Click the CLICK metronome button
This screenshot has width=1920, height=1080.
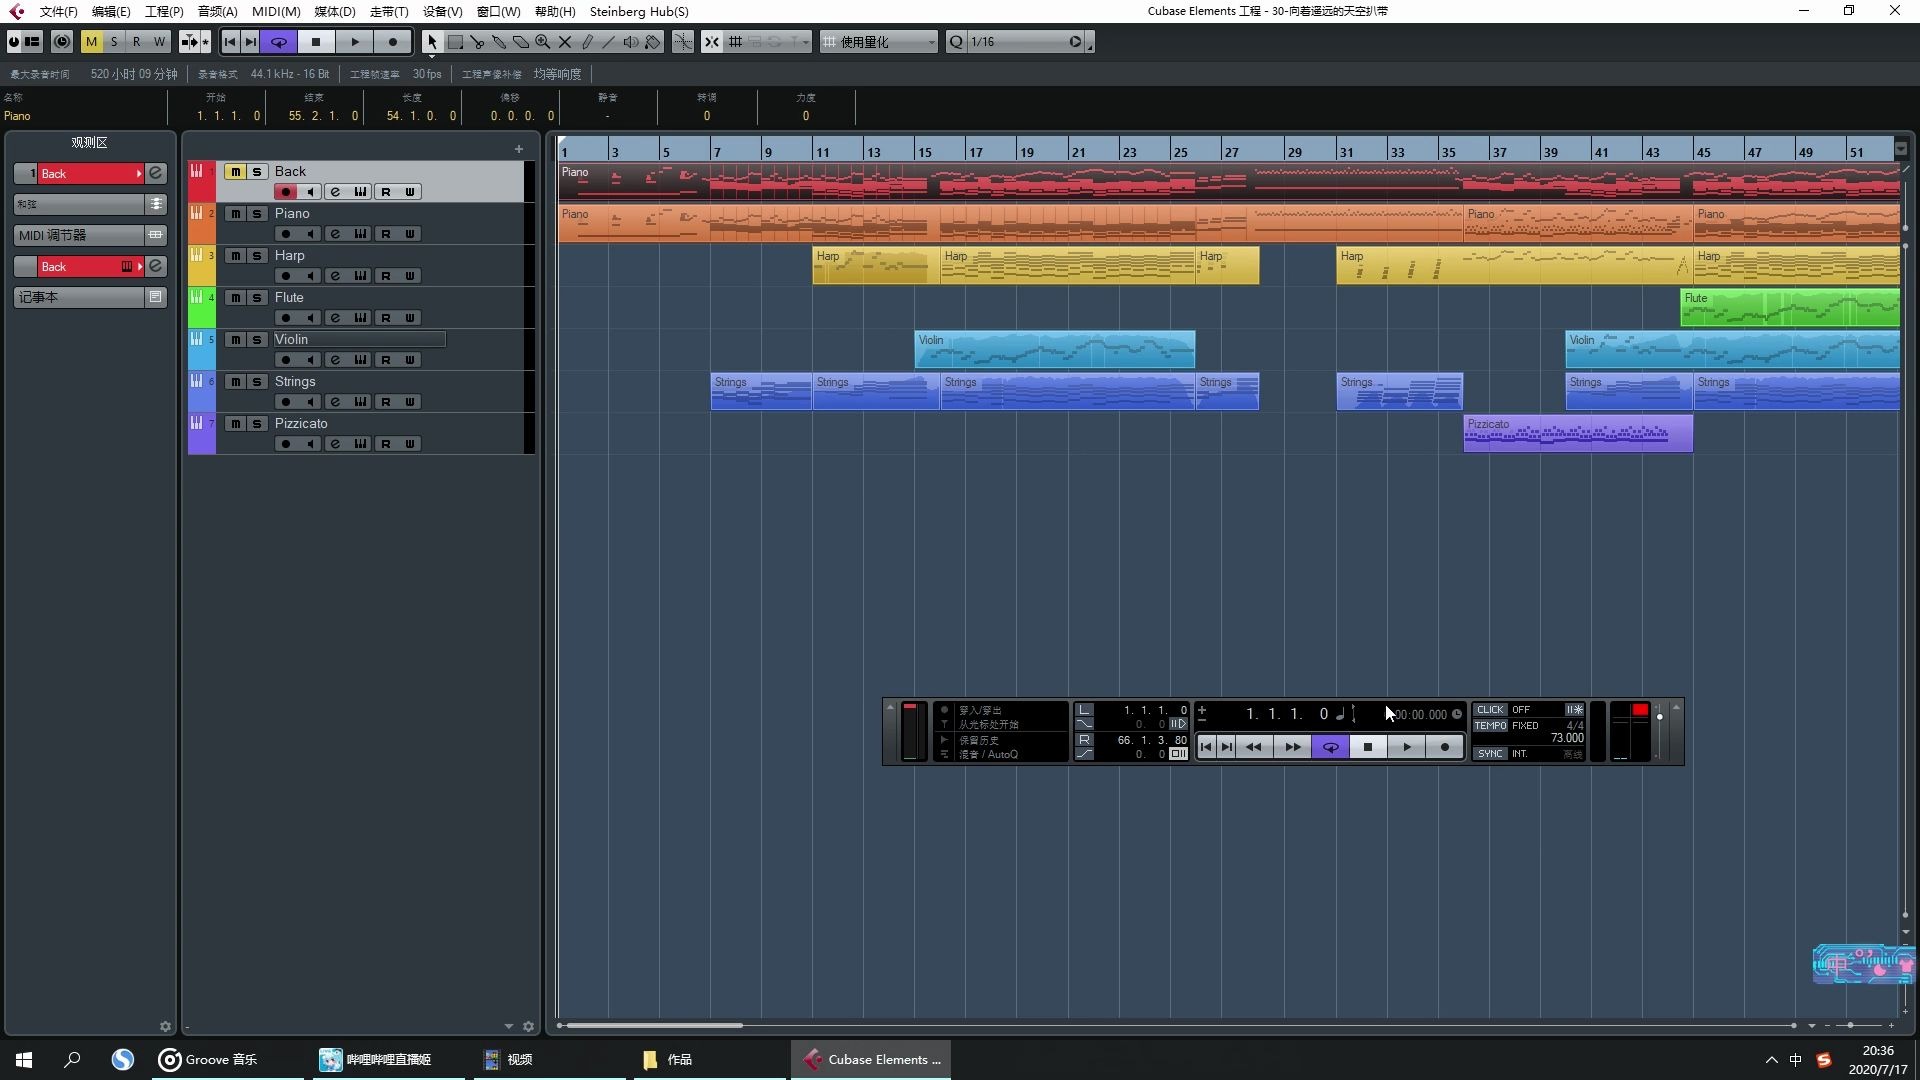[x=1490, y=710]
